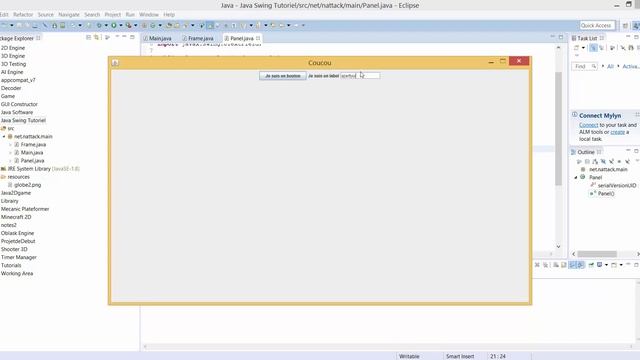Expand Main.java in Package Explorer

[11, 153]
